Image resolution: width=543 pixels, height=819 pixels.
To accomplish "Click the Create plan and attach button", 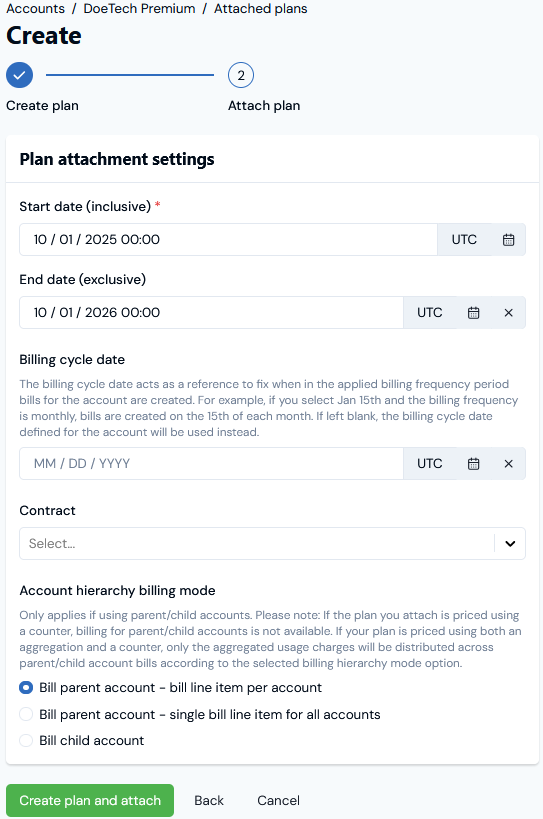I will [90, 800].
